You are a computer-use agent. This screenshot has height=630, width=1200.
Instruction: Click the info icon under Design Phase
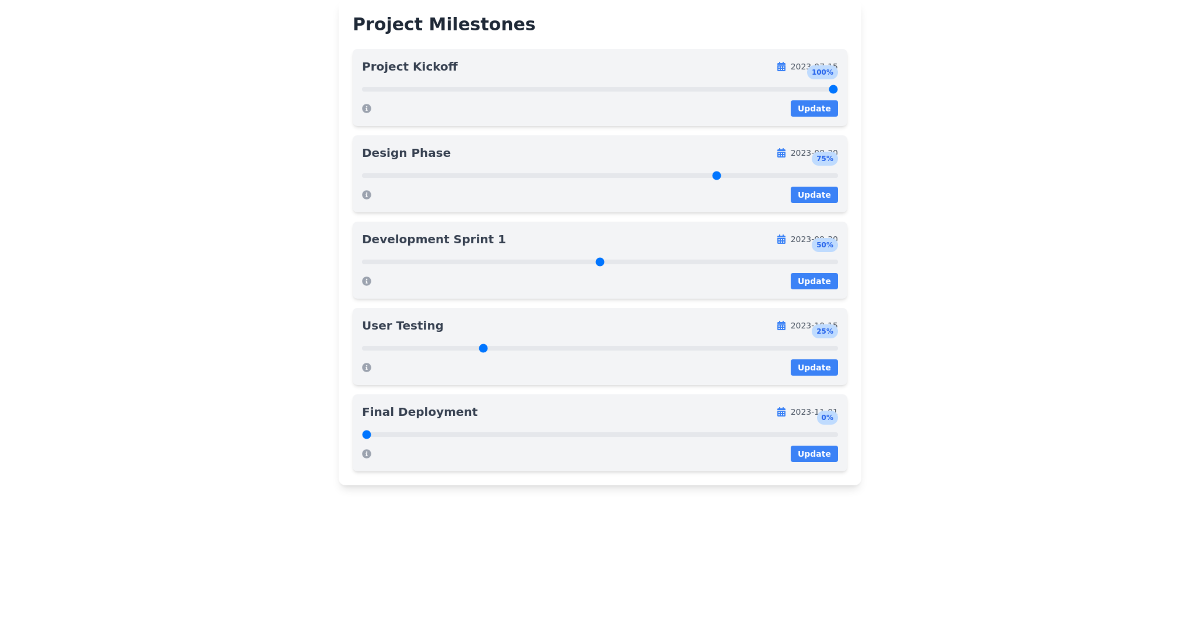(366, 194)
